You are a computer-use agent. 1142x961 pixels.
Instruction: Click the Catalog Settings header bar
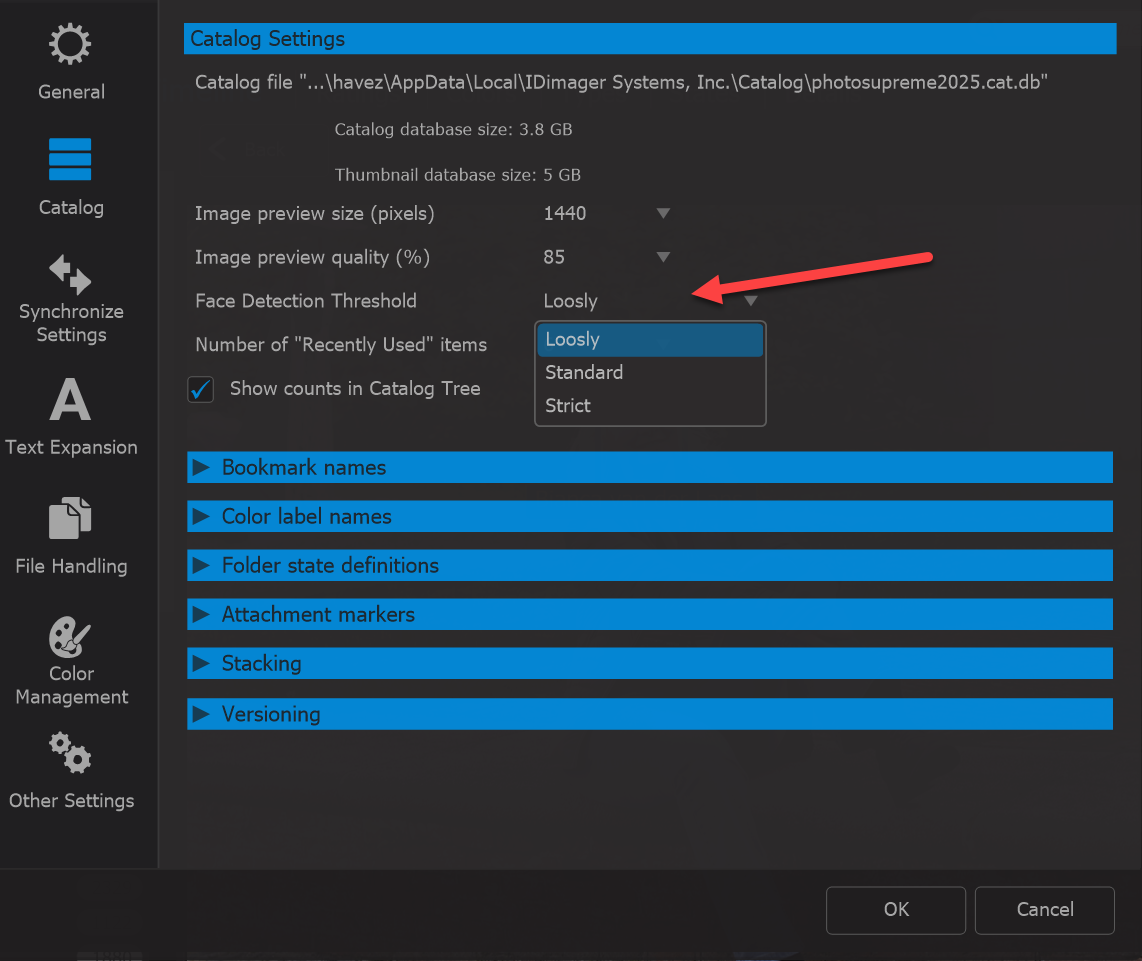click(650, 39)
